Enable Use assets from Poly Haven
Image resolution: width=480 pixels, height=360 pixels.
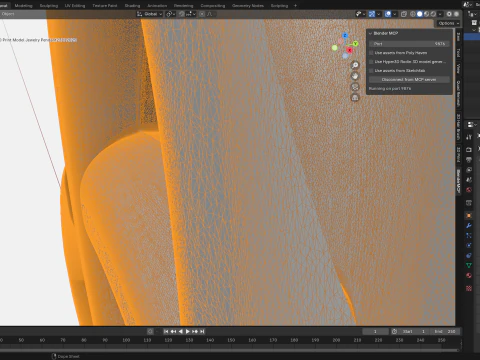coord(371,53)
